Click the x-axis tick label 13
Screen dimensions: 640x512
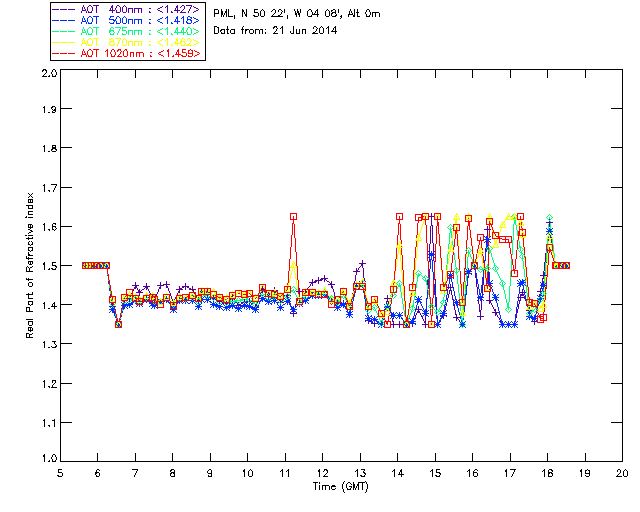(360, 473)
